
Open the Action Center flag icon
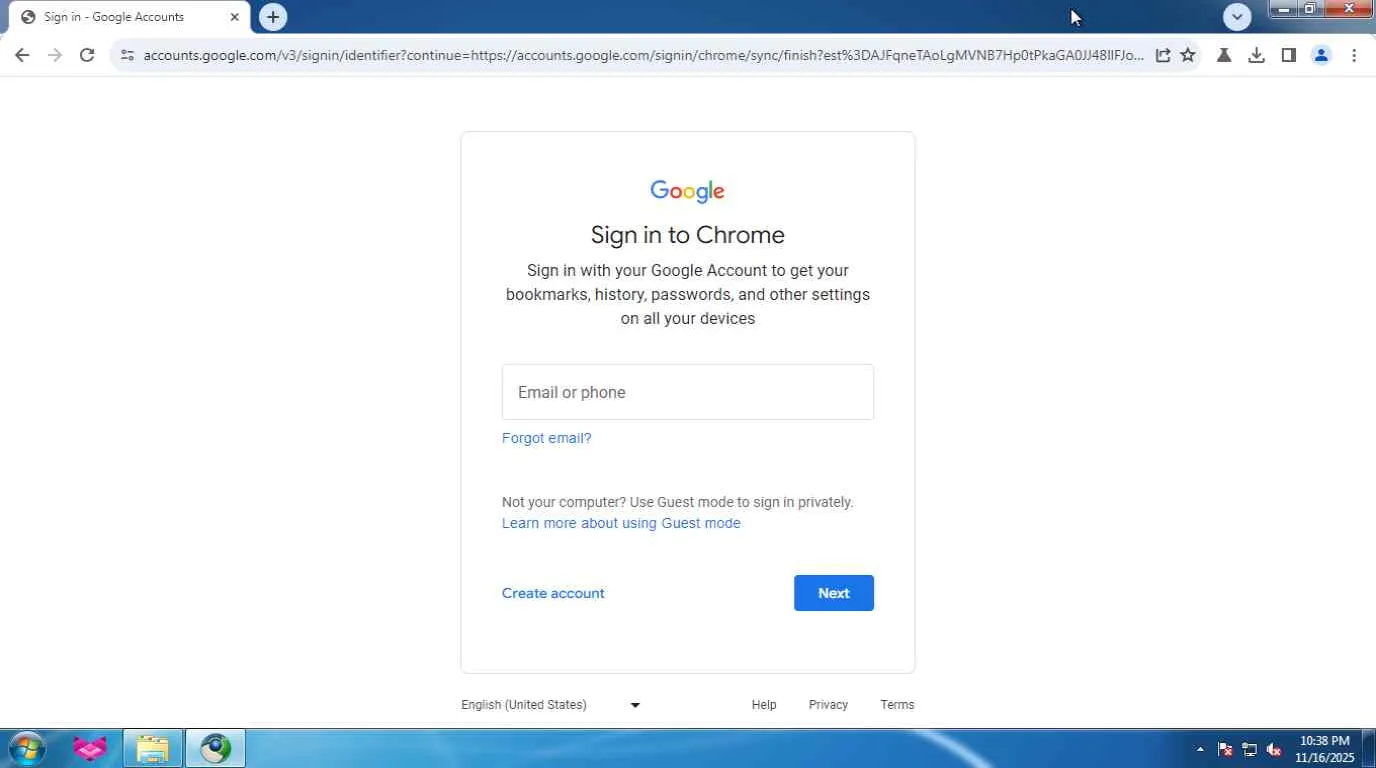coord(1225,749)
